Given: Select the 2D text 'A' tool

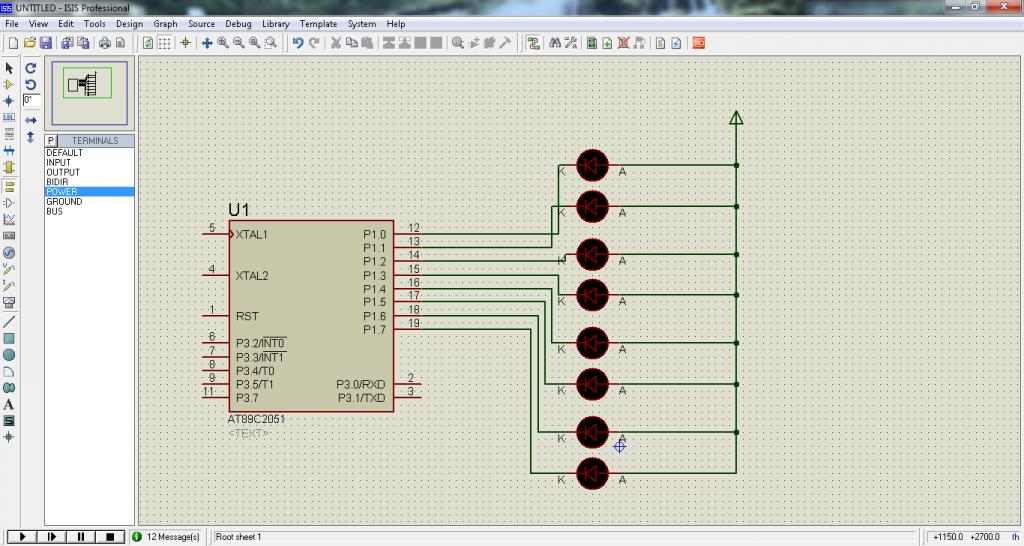Looking at the screenshot, I should [x=9, y=404].
